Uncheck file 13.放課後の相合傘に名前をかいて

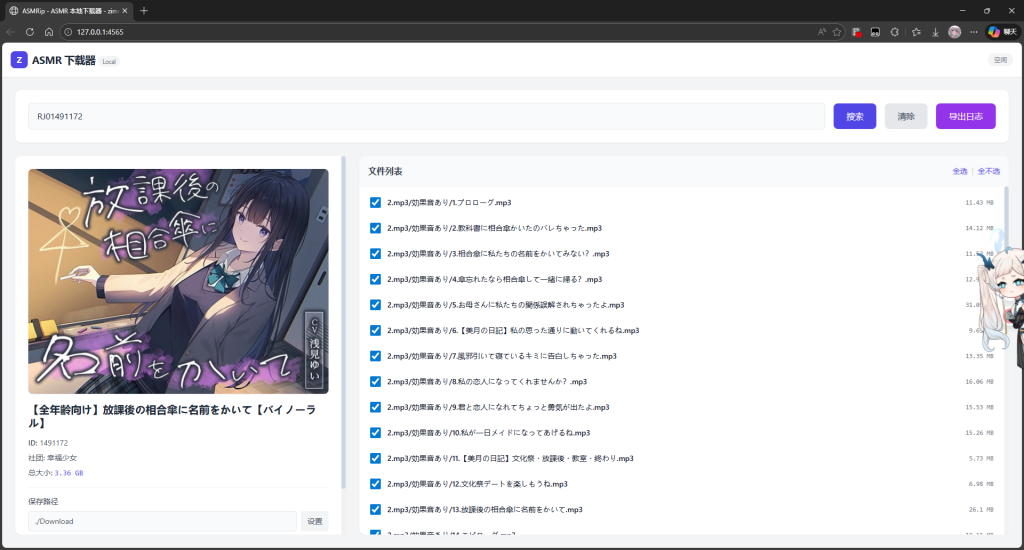click(x=376, y=510)
